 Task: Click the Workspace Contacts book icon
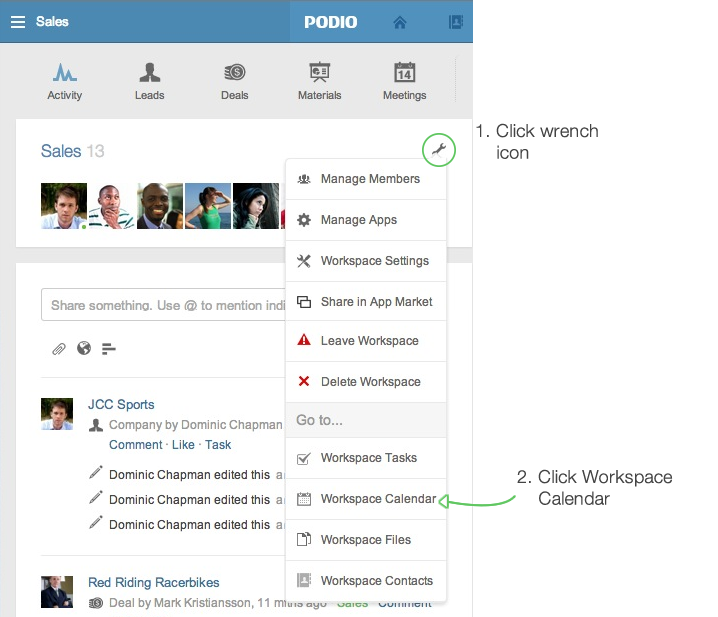[304, 580]
